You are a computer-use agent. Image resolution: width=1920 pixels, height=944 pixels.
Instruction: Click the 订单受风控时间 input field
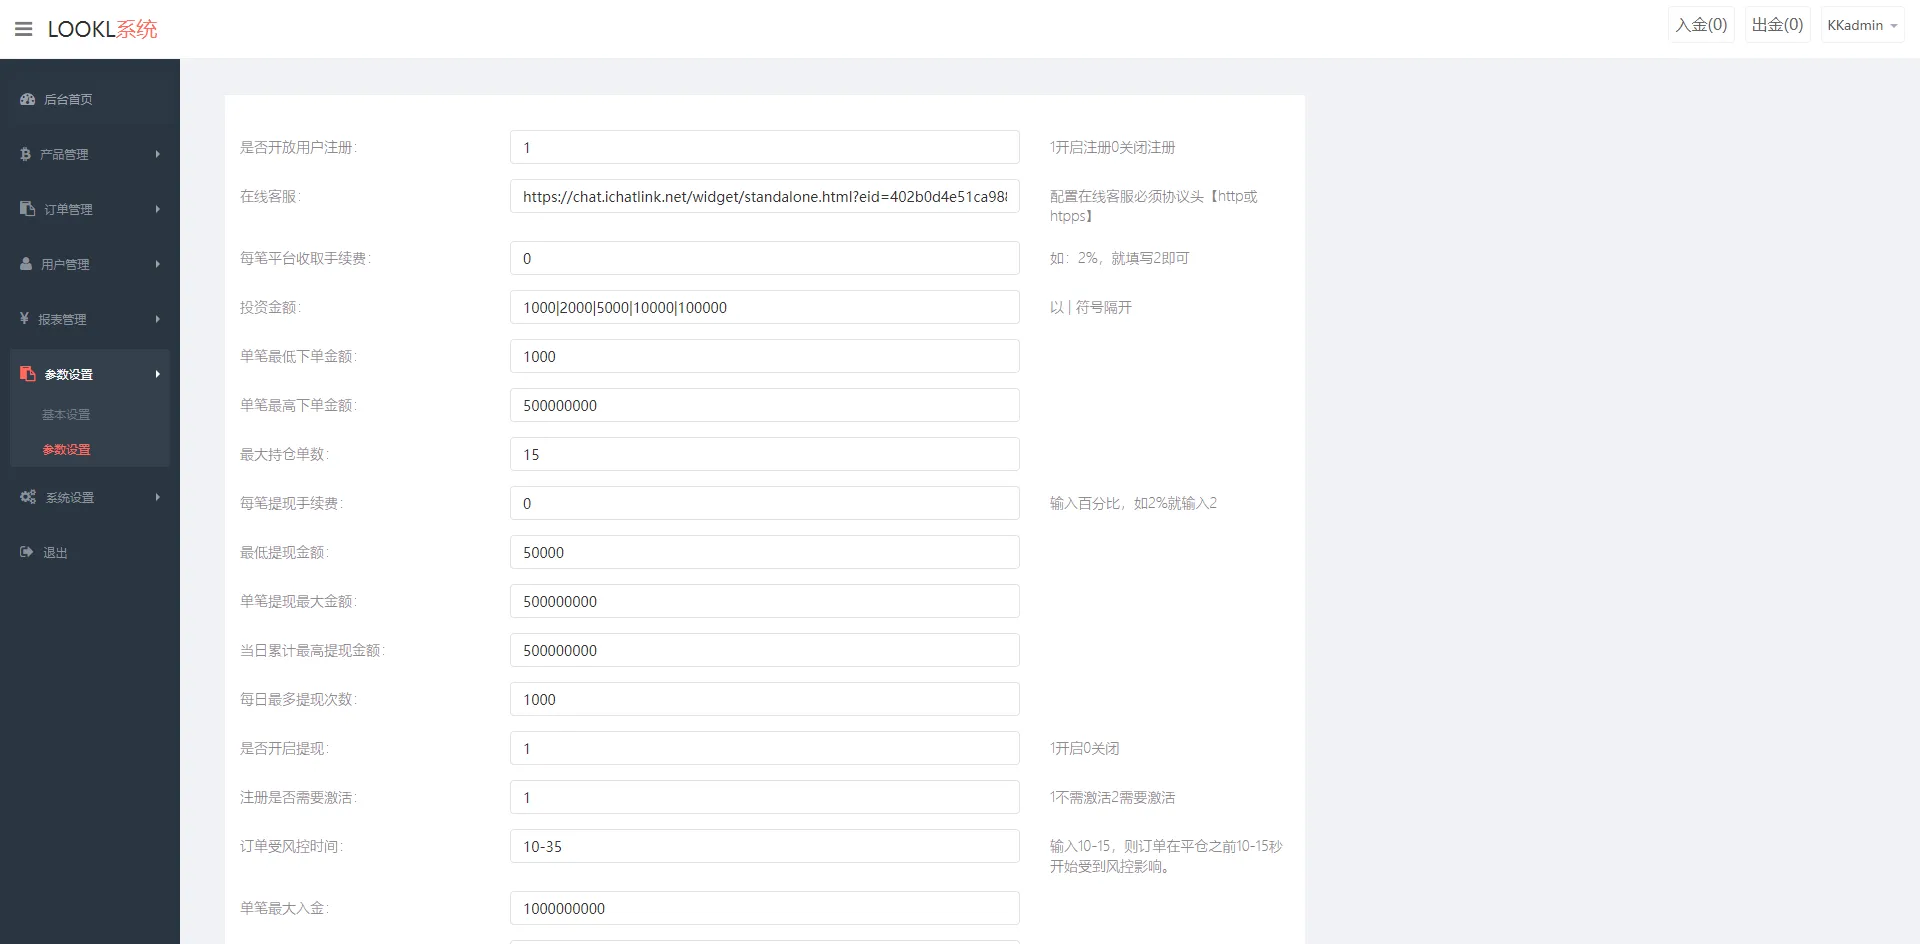[x=764, y=846]
